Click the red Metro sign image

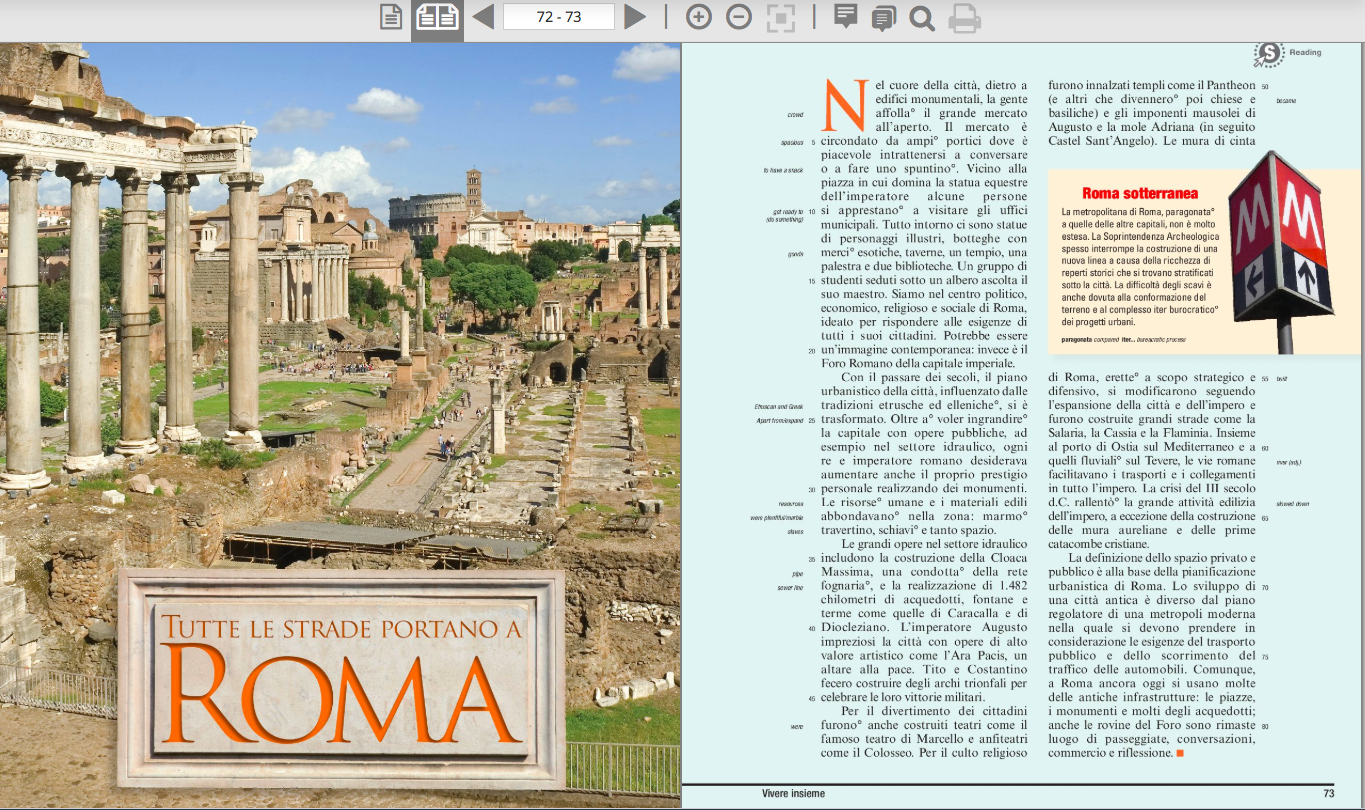pos(1280,245)
